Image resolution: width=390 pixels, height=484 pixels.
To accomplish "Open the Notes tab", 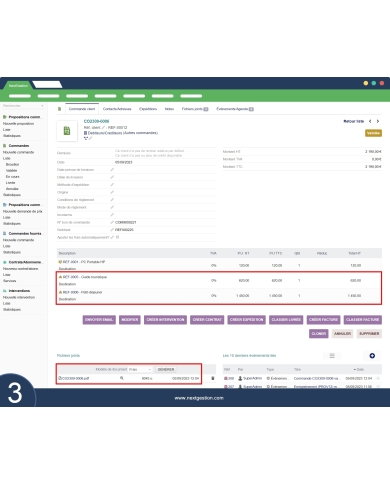I will pyautogui.click(x=169, y=109).
